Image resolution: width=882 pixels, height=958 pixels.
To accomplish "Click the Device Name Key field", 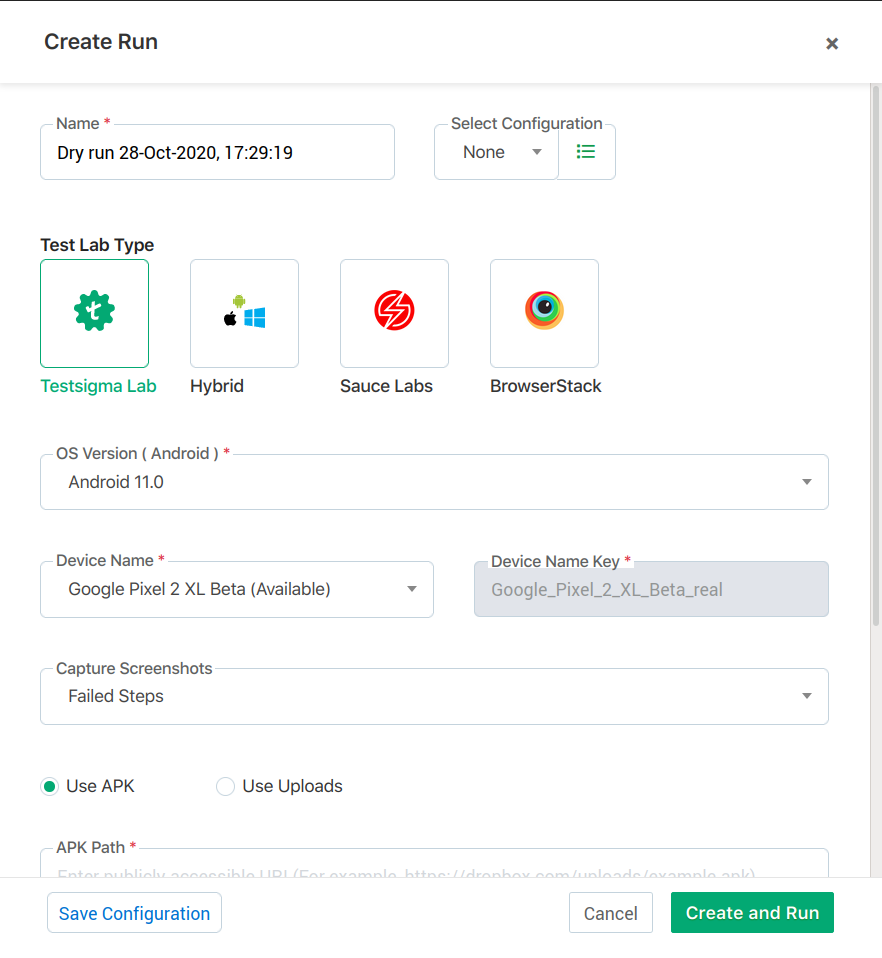I will [x=651, y=589].
